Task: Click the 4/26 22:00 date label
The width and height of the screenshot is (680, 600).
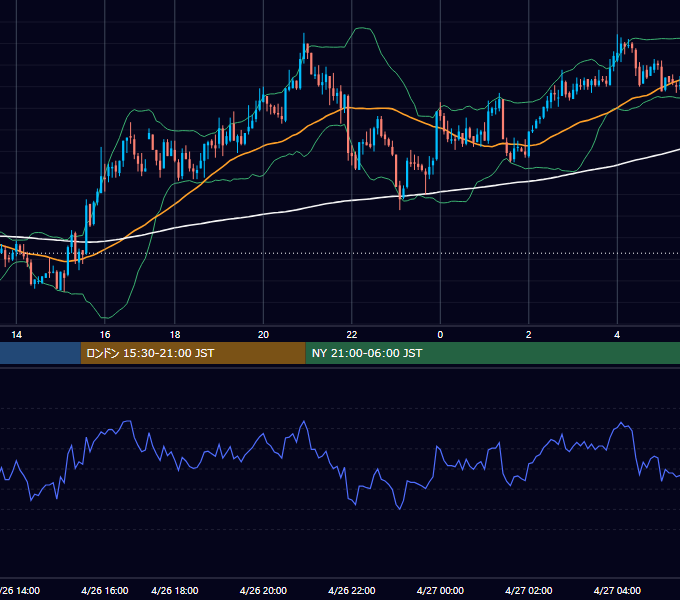Action: click(352, 590)
